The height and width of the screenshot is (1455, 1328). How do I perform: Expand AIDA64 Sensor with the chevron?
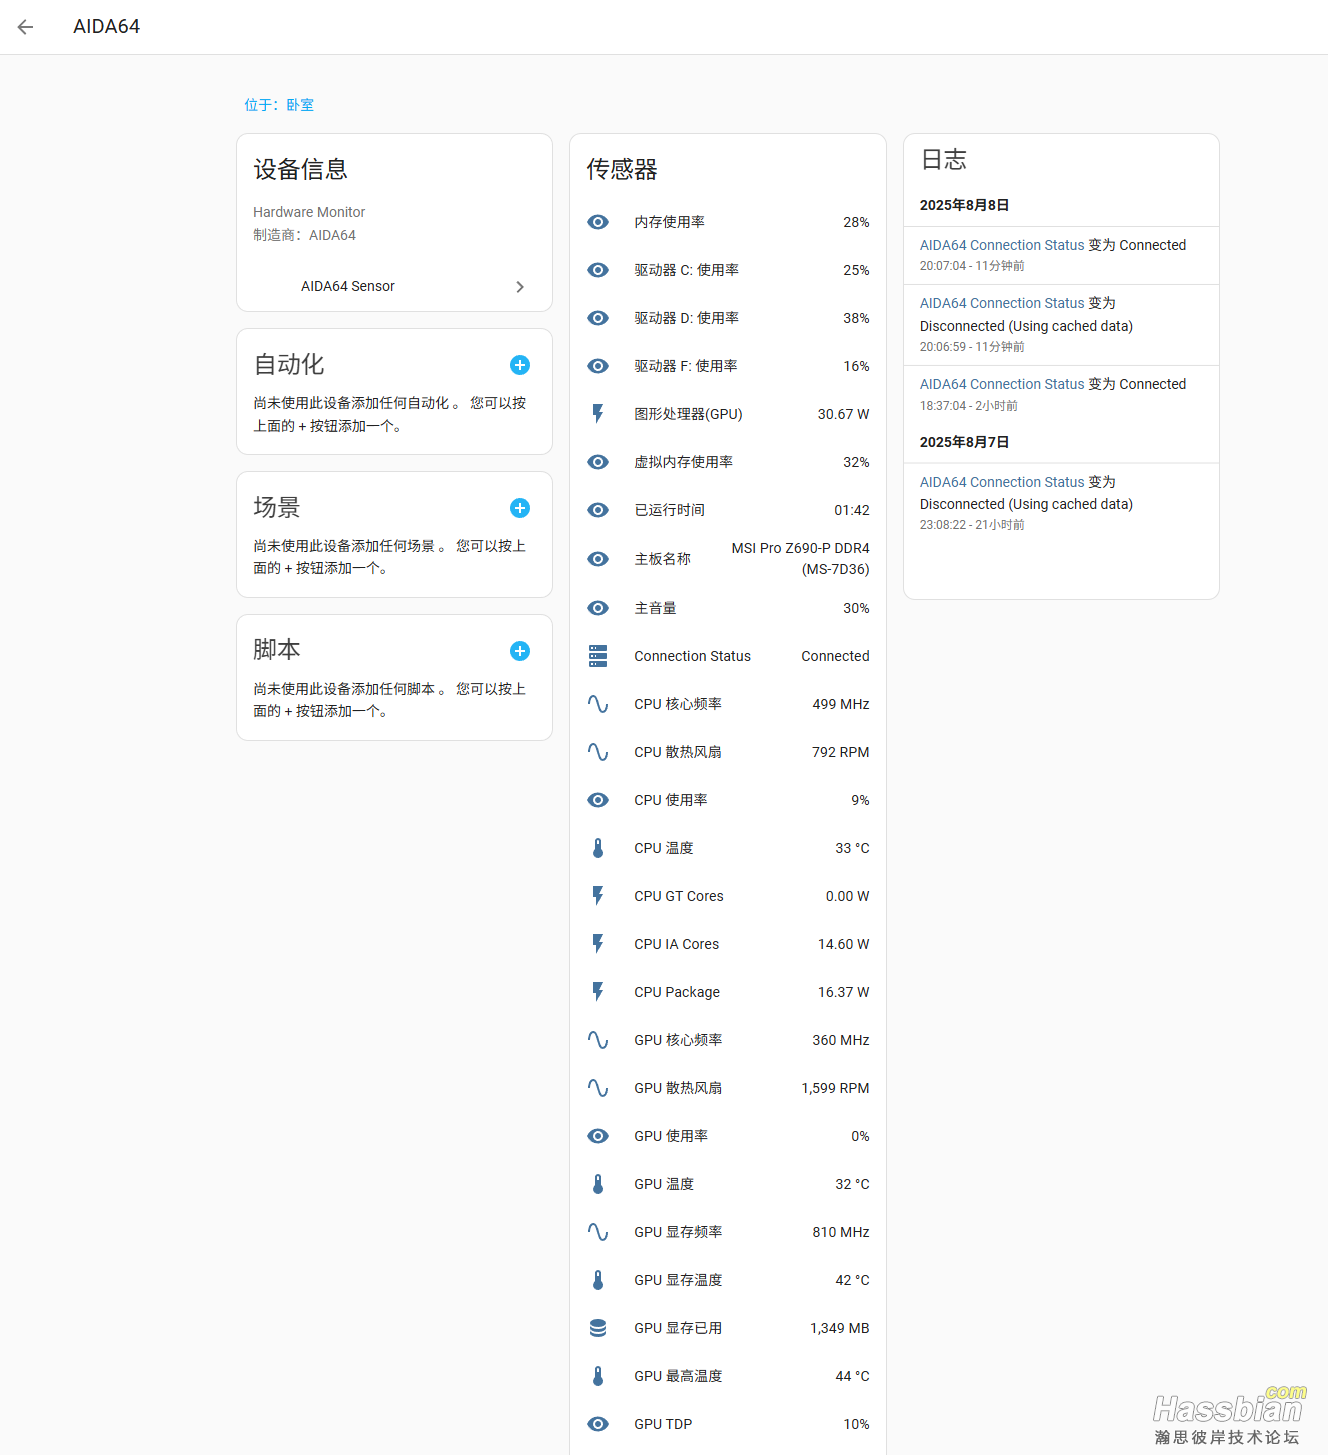tap(520, 287)
